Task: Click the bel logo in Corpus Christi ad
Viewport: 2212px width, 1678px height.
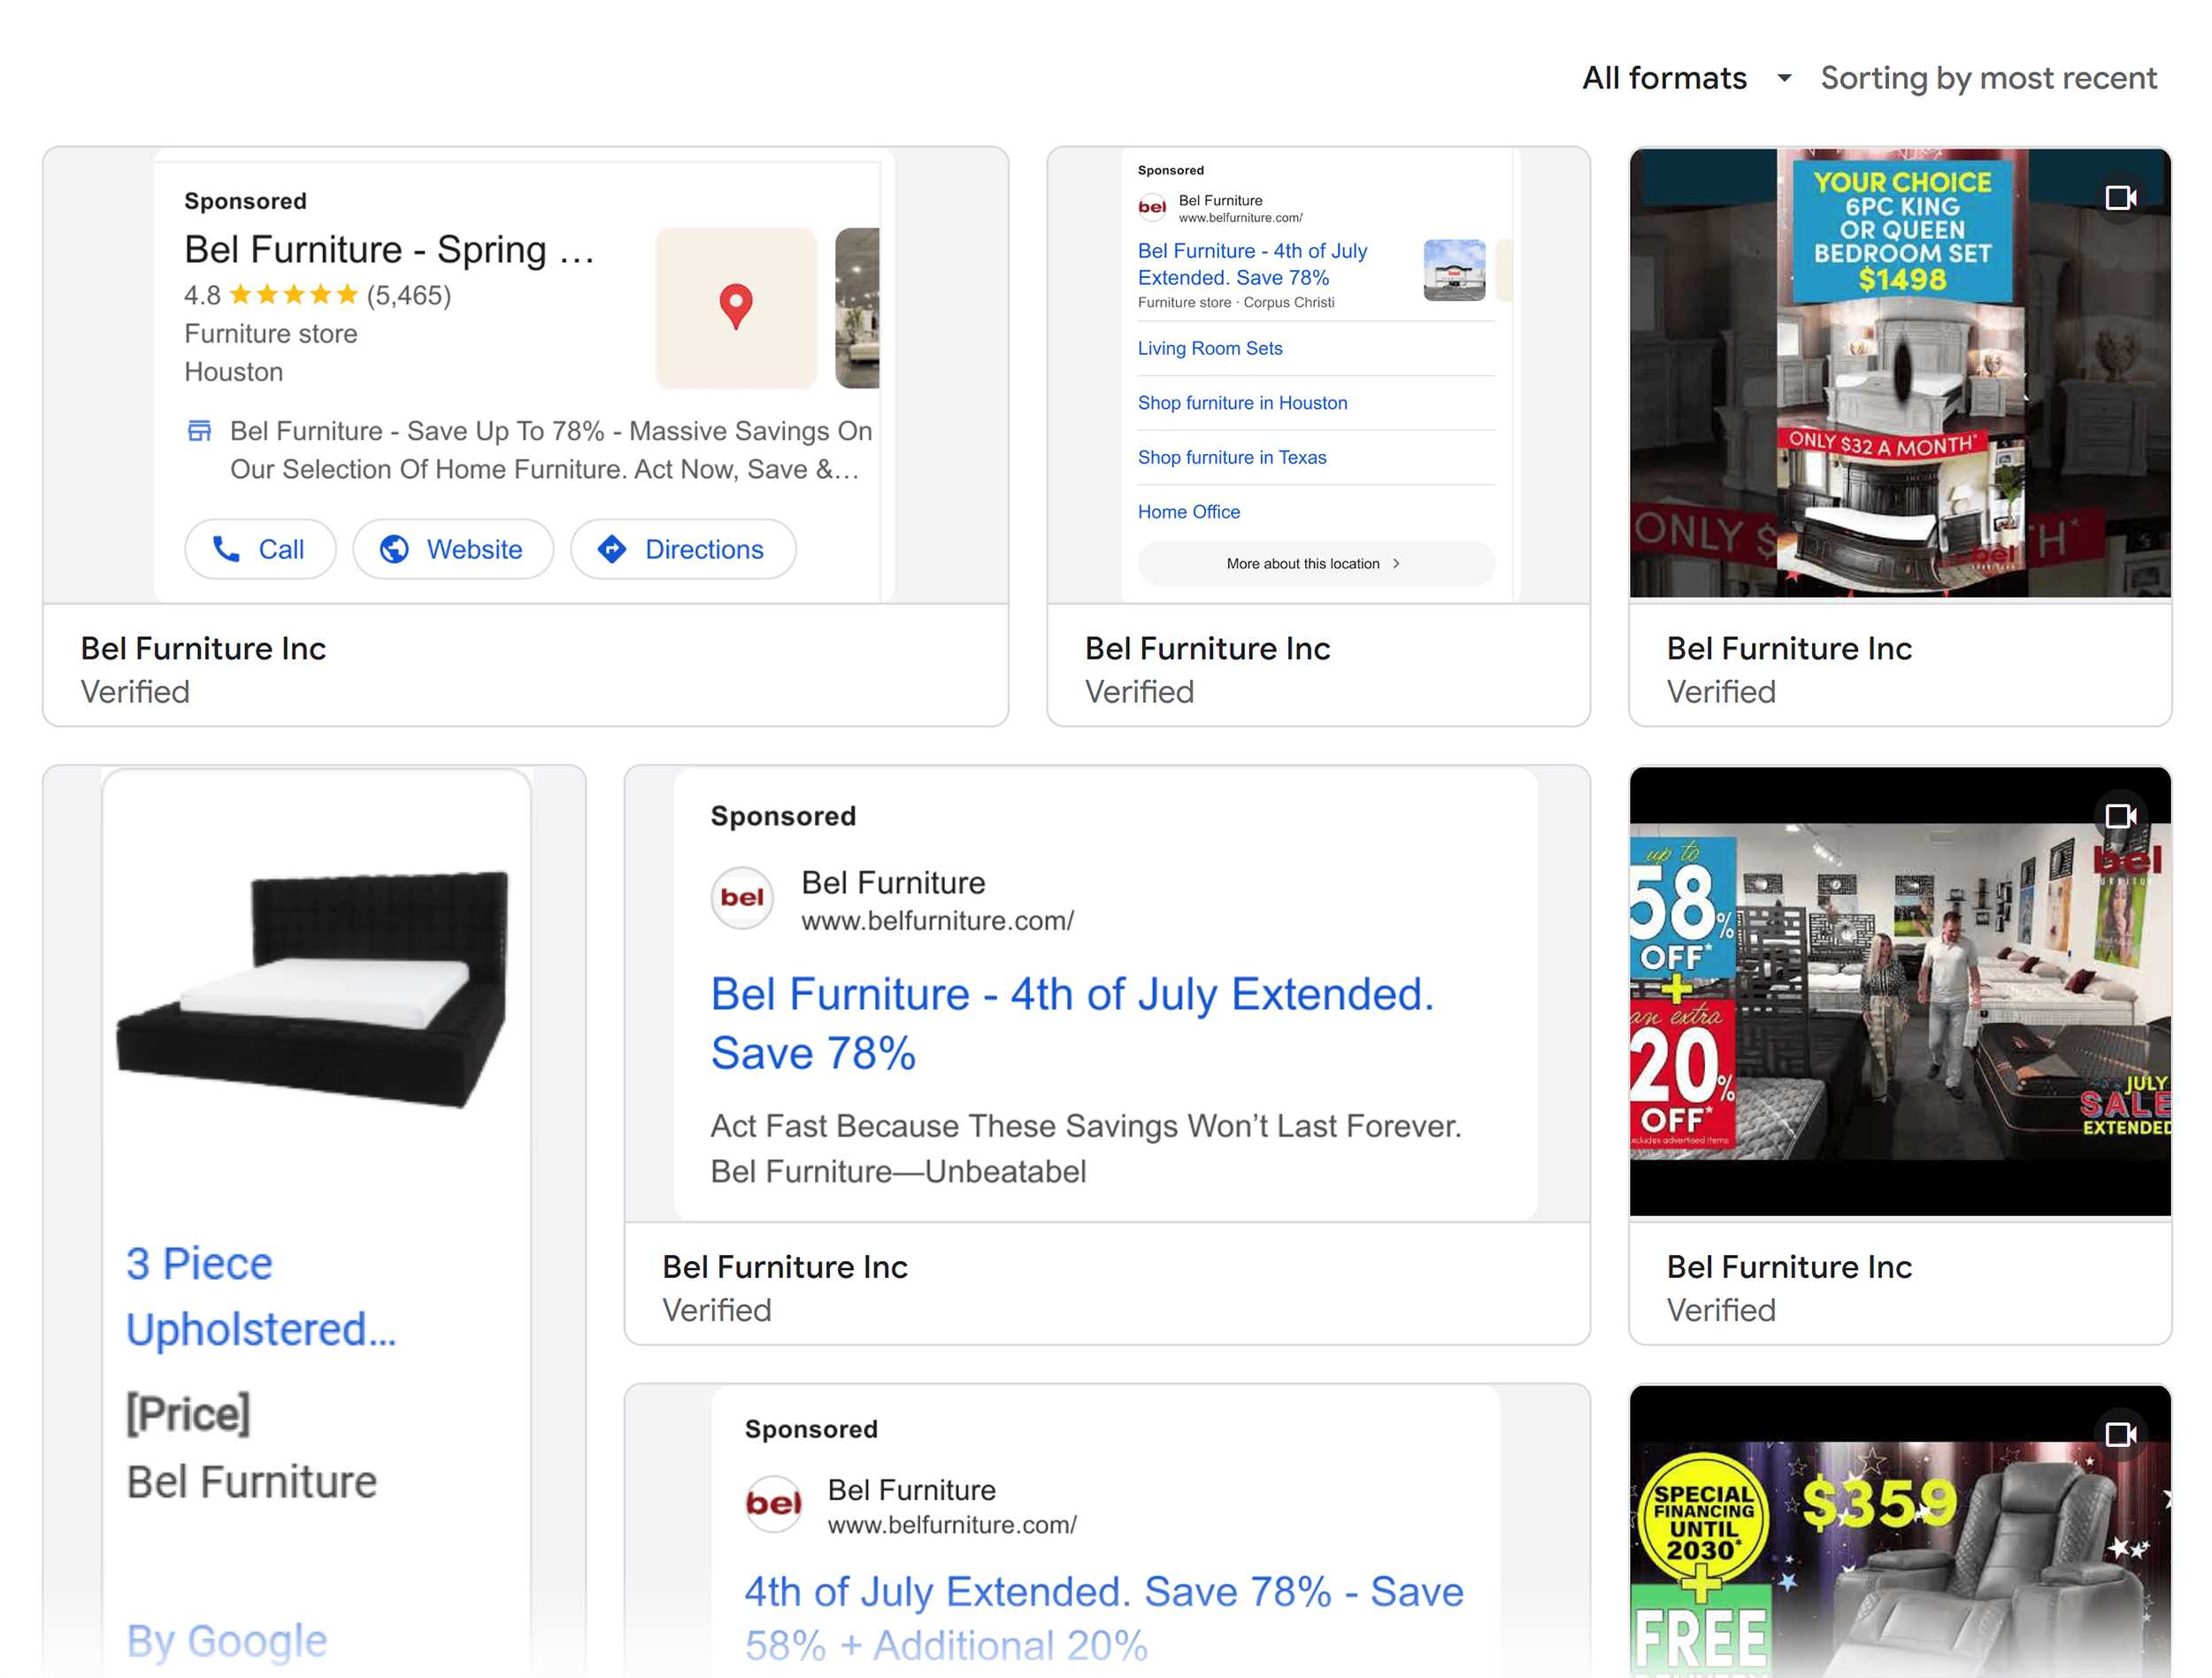Action: coord(1152,208)
